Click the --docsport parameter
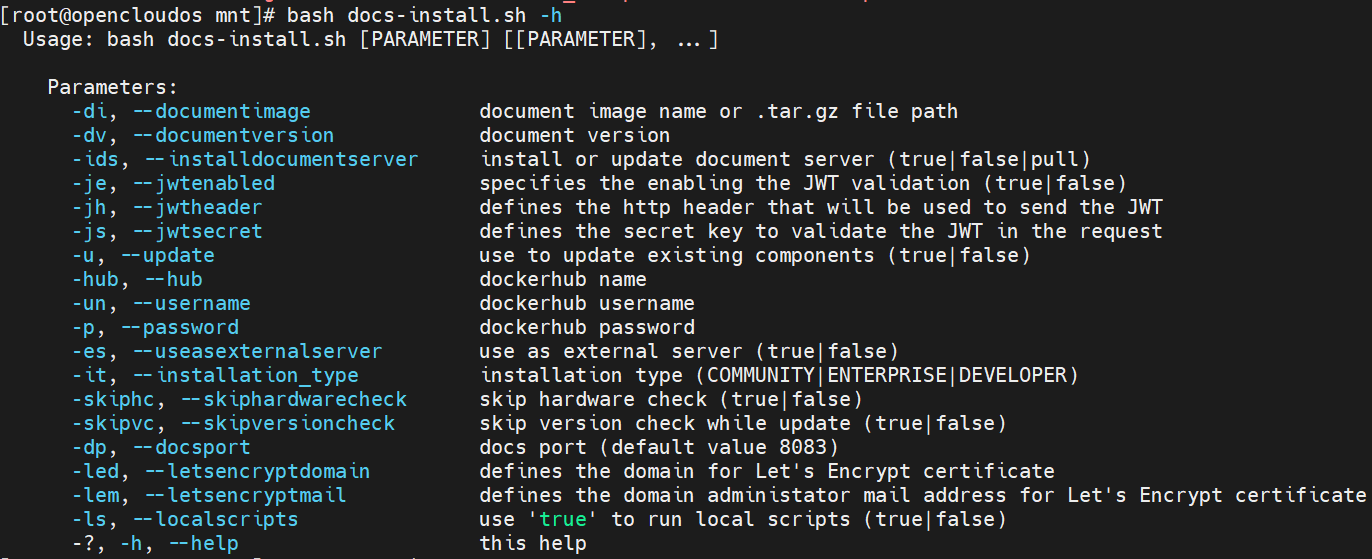 tap(191, 447)
